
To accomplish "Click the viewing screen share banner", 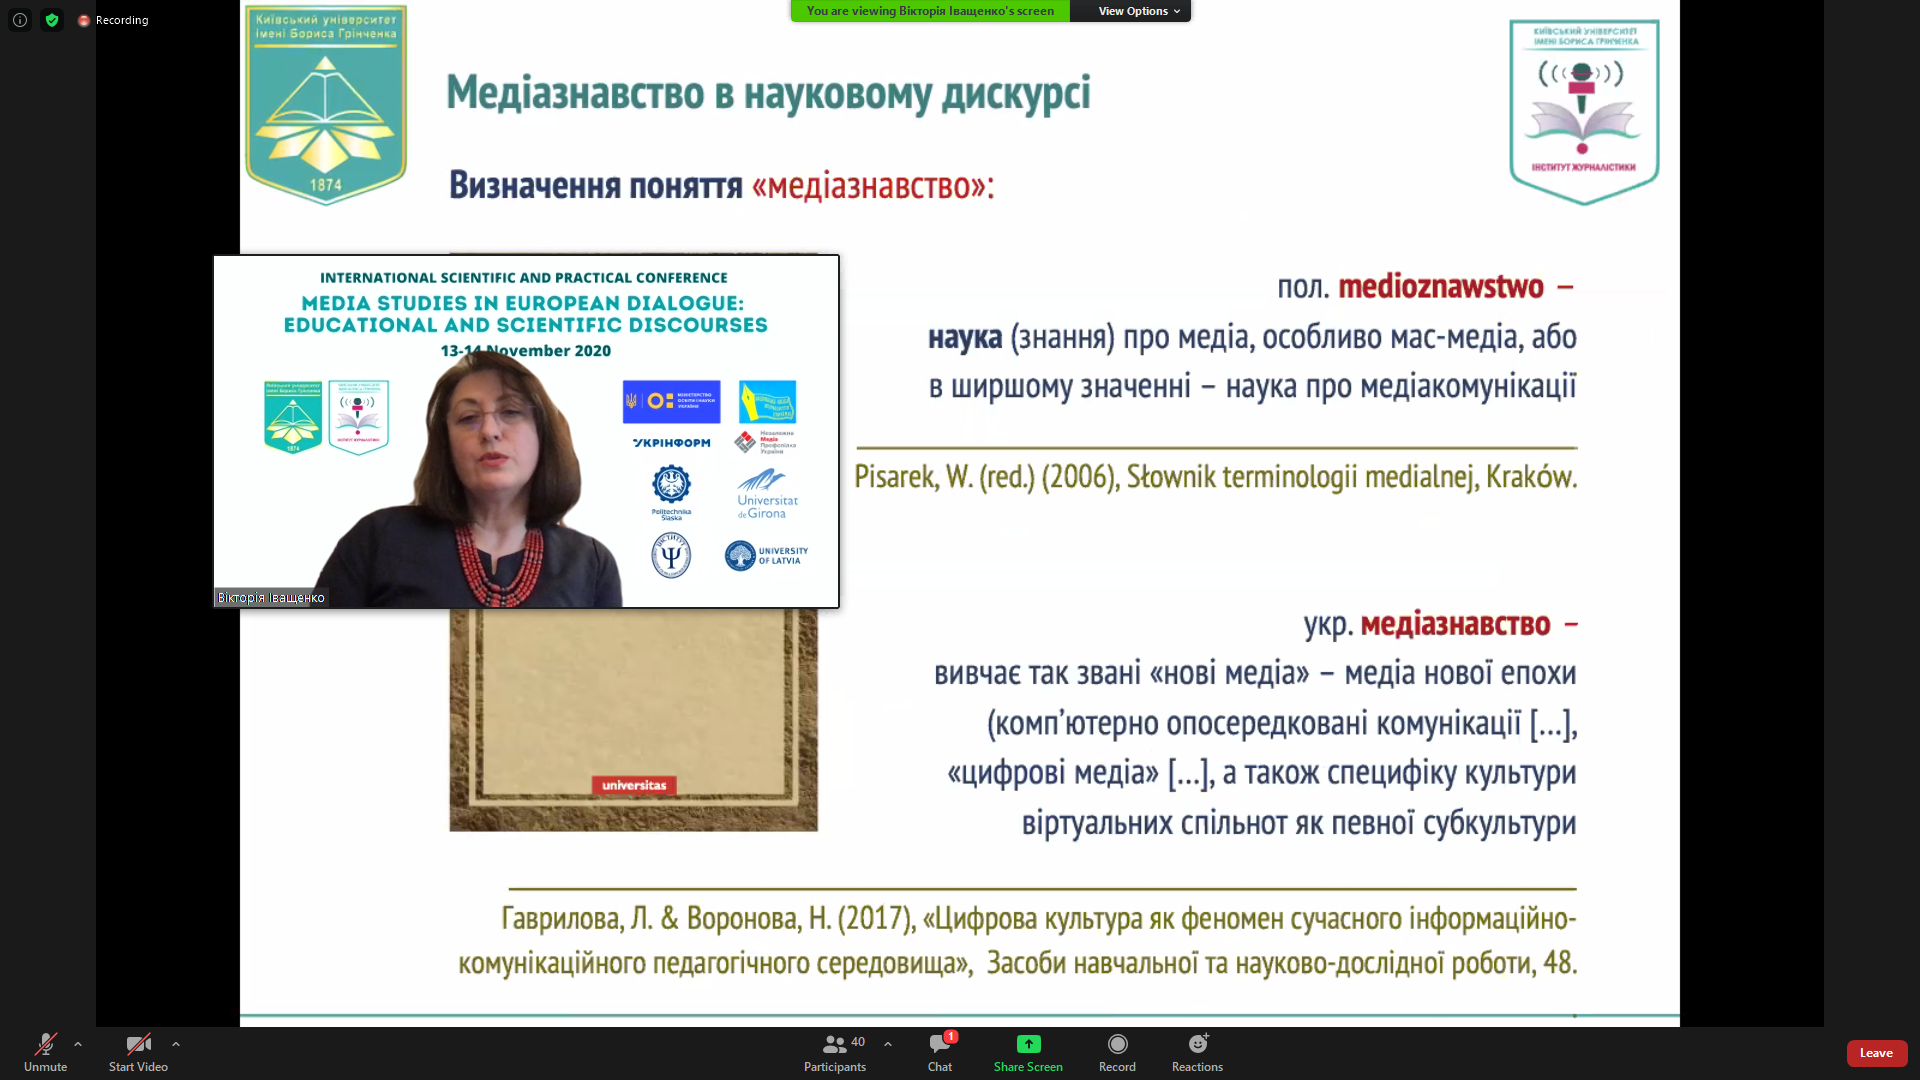I will click(x=930, y=11).
